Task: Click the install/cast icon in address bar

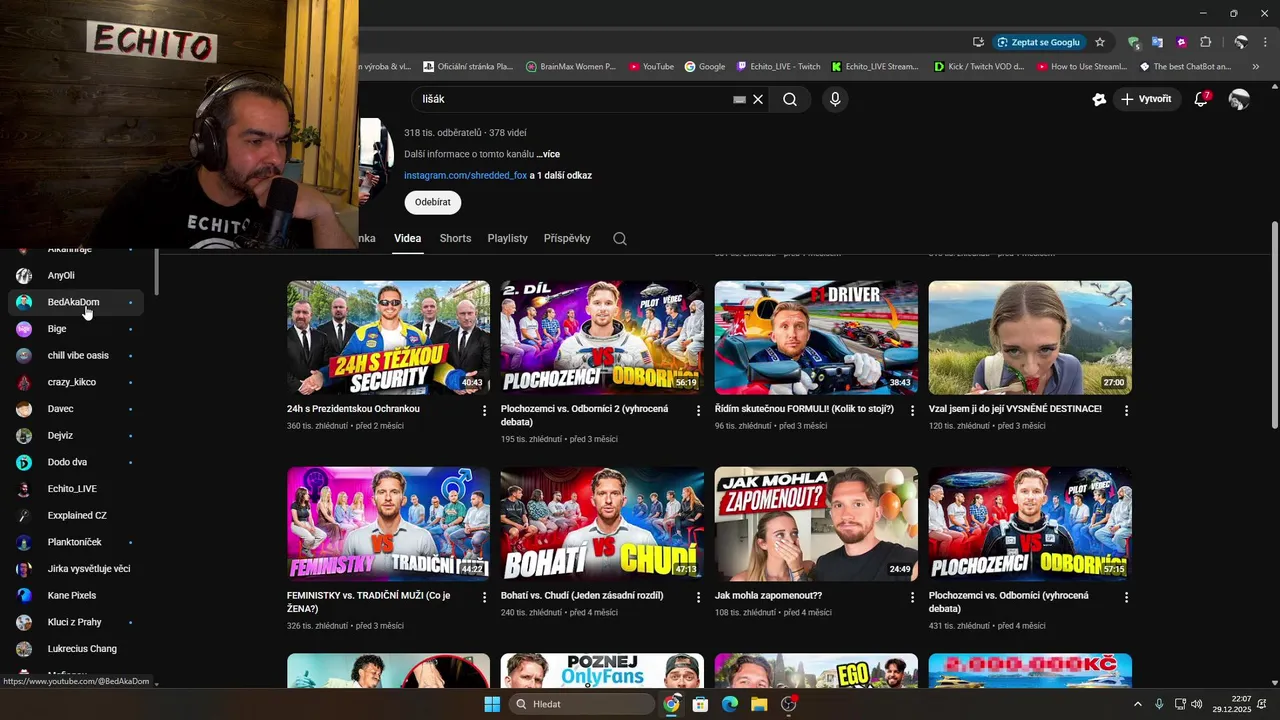Action: tap(978, 42)
